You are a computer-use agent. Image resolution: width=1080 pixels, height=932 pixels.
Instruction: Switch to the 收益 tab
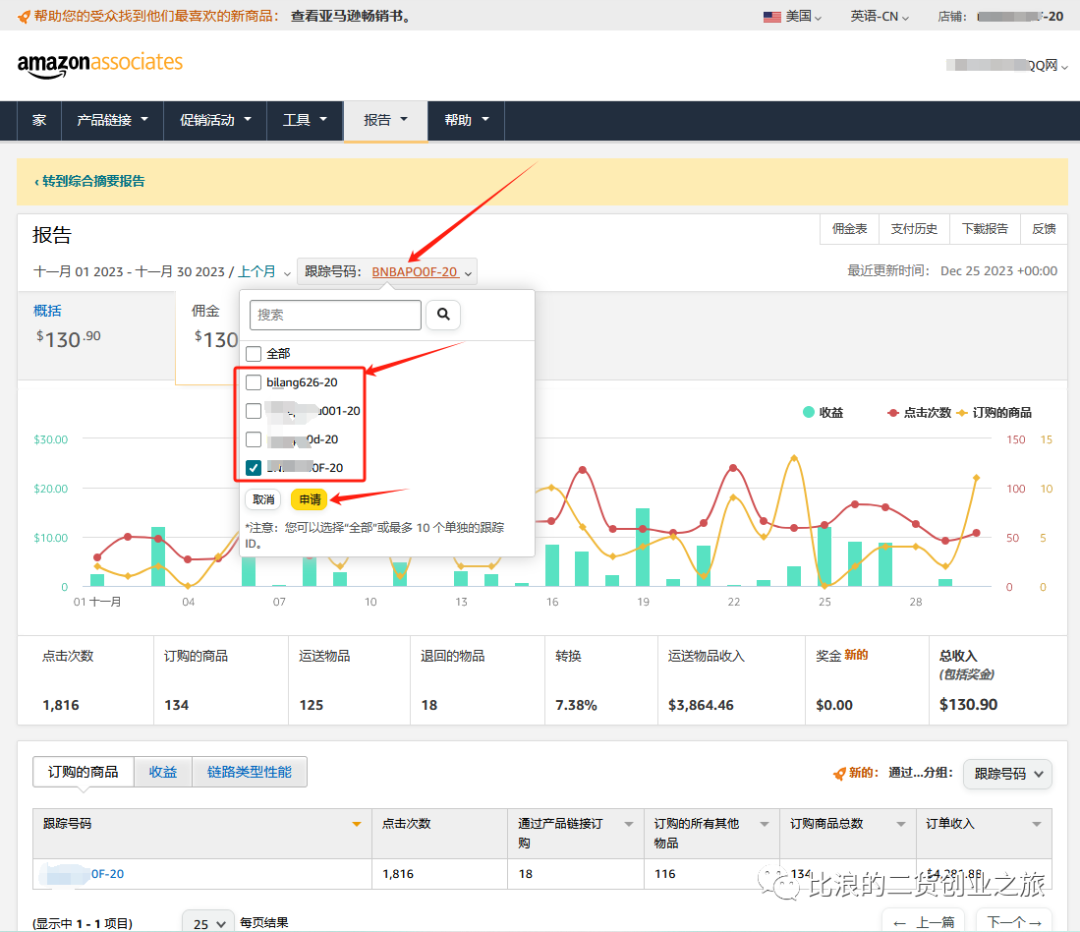click(163, 772)
